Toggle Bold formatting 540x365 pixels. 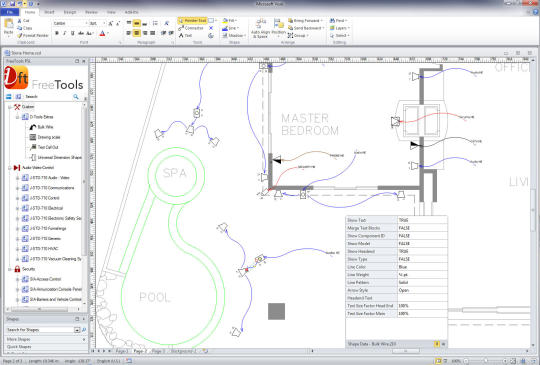pos(57,33)
